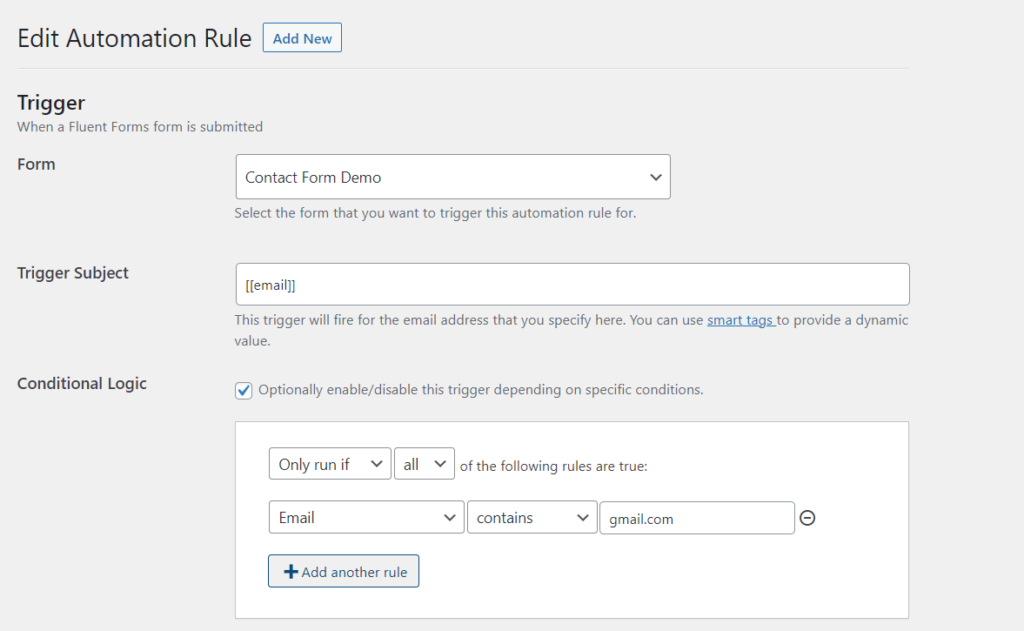Click the chevron on the Only run if dropdown
The height and width of the screenshot is (631, 1024).
[x=377, y=463]
